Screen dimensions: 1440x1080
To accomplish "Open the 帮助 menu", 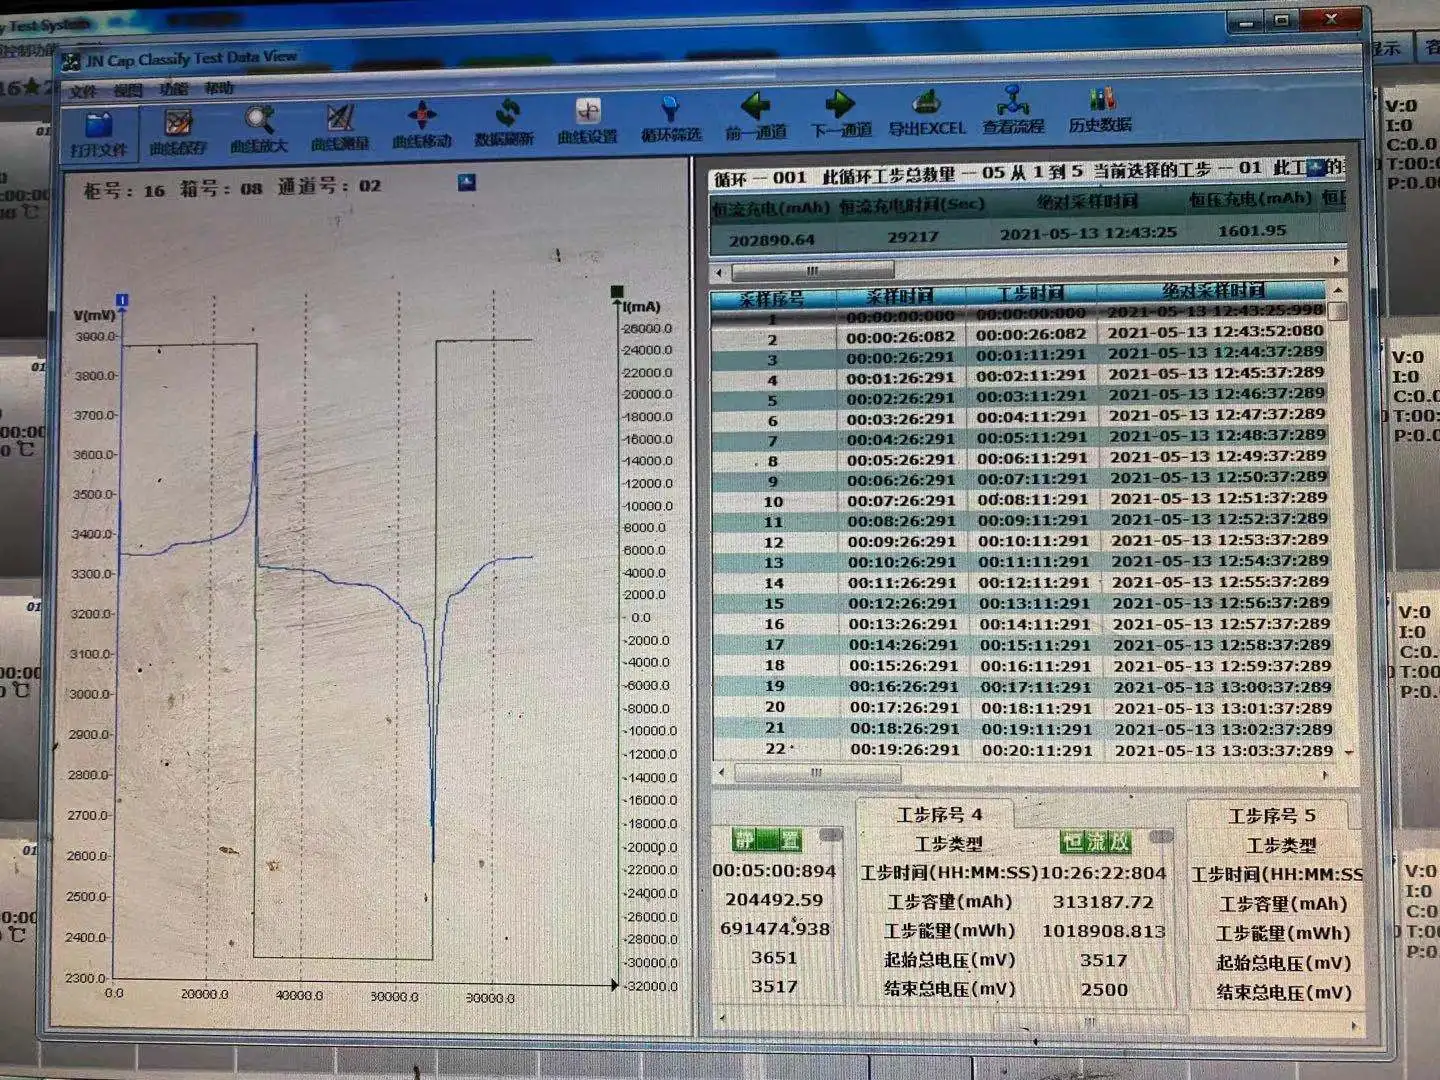I will pos(219,88).
